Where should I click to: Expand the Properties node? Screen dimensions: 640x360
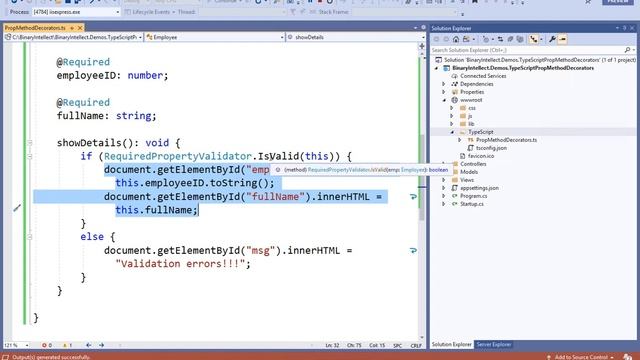click(444, 92)
